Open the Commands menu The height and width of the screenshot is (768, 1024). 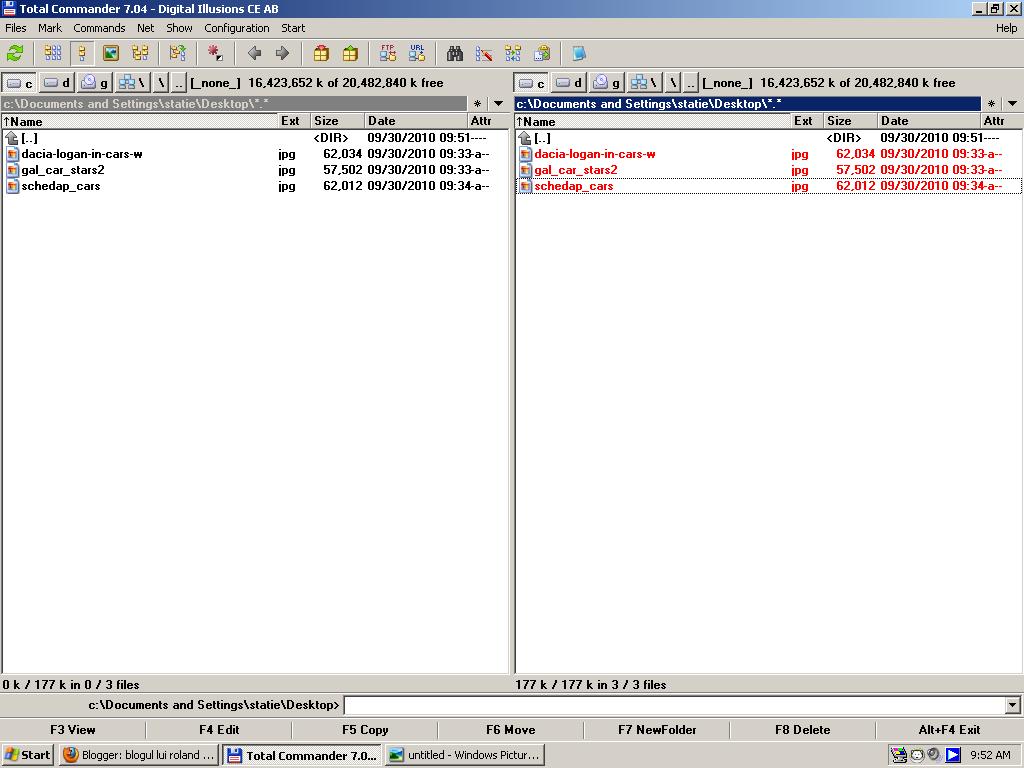99,28
